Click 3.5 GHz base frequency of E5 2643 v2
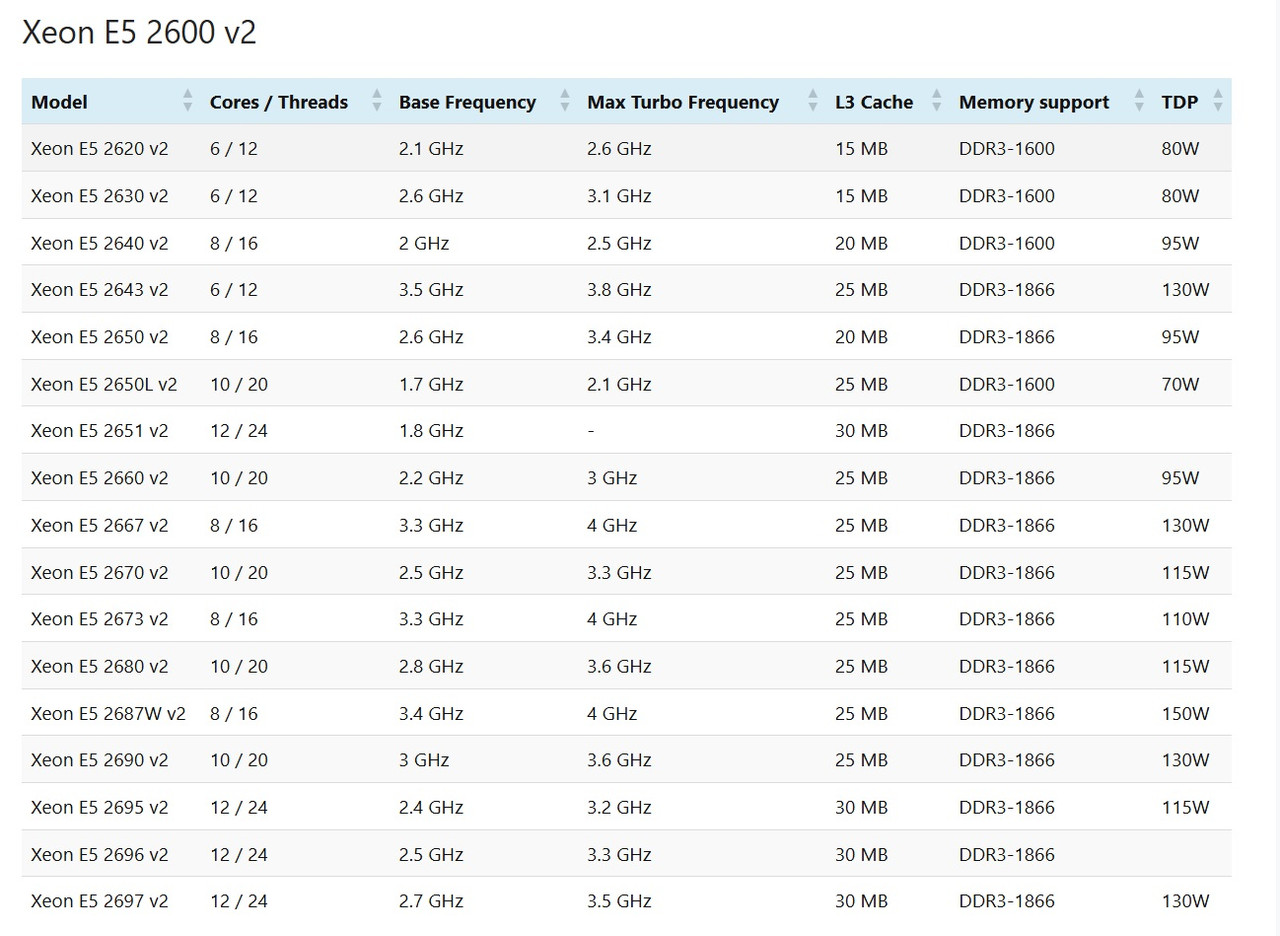The image size is (1280, 936). click(x=431, y=290)
